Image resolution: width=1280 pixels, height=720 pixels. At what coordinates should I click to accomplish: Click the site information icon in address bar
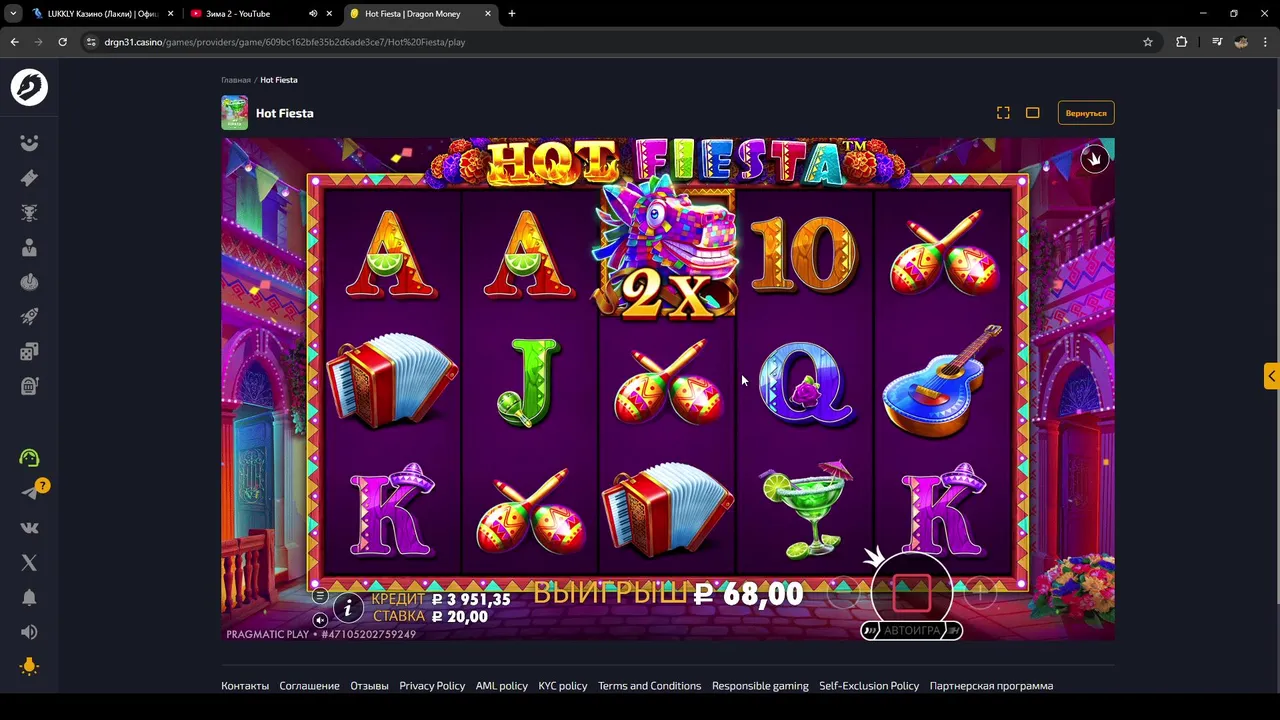click(x=91, y=42)
